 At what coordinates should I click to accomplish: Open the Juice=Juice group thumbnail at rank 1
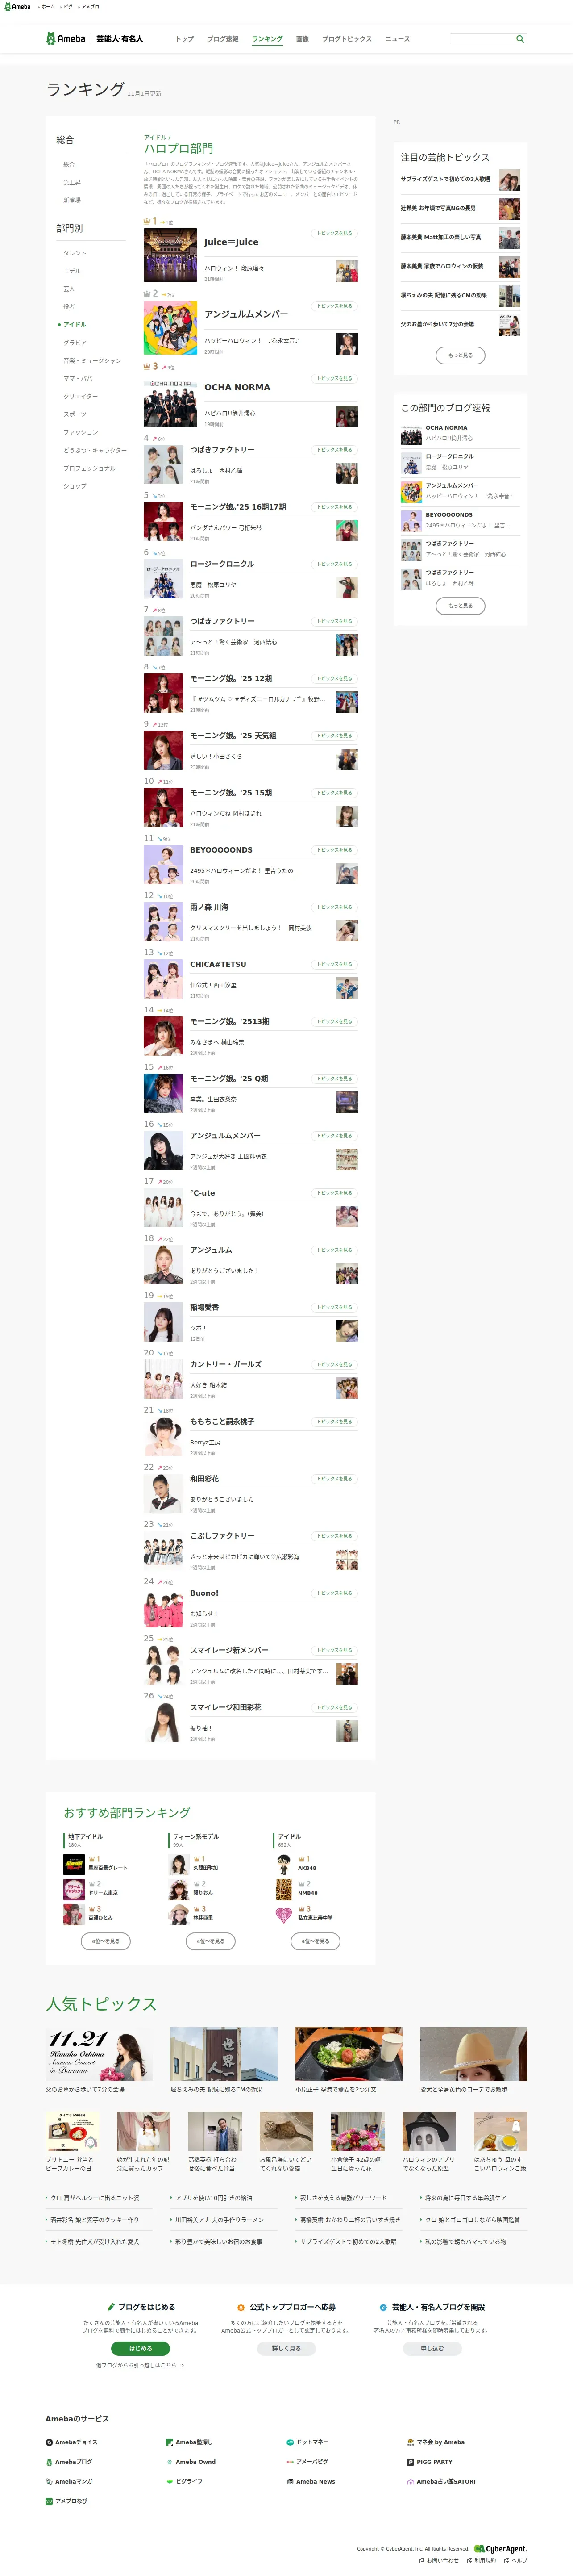coord(170,255)
